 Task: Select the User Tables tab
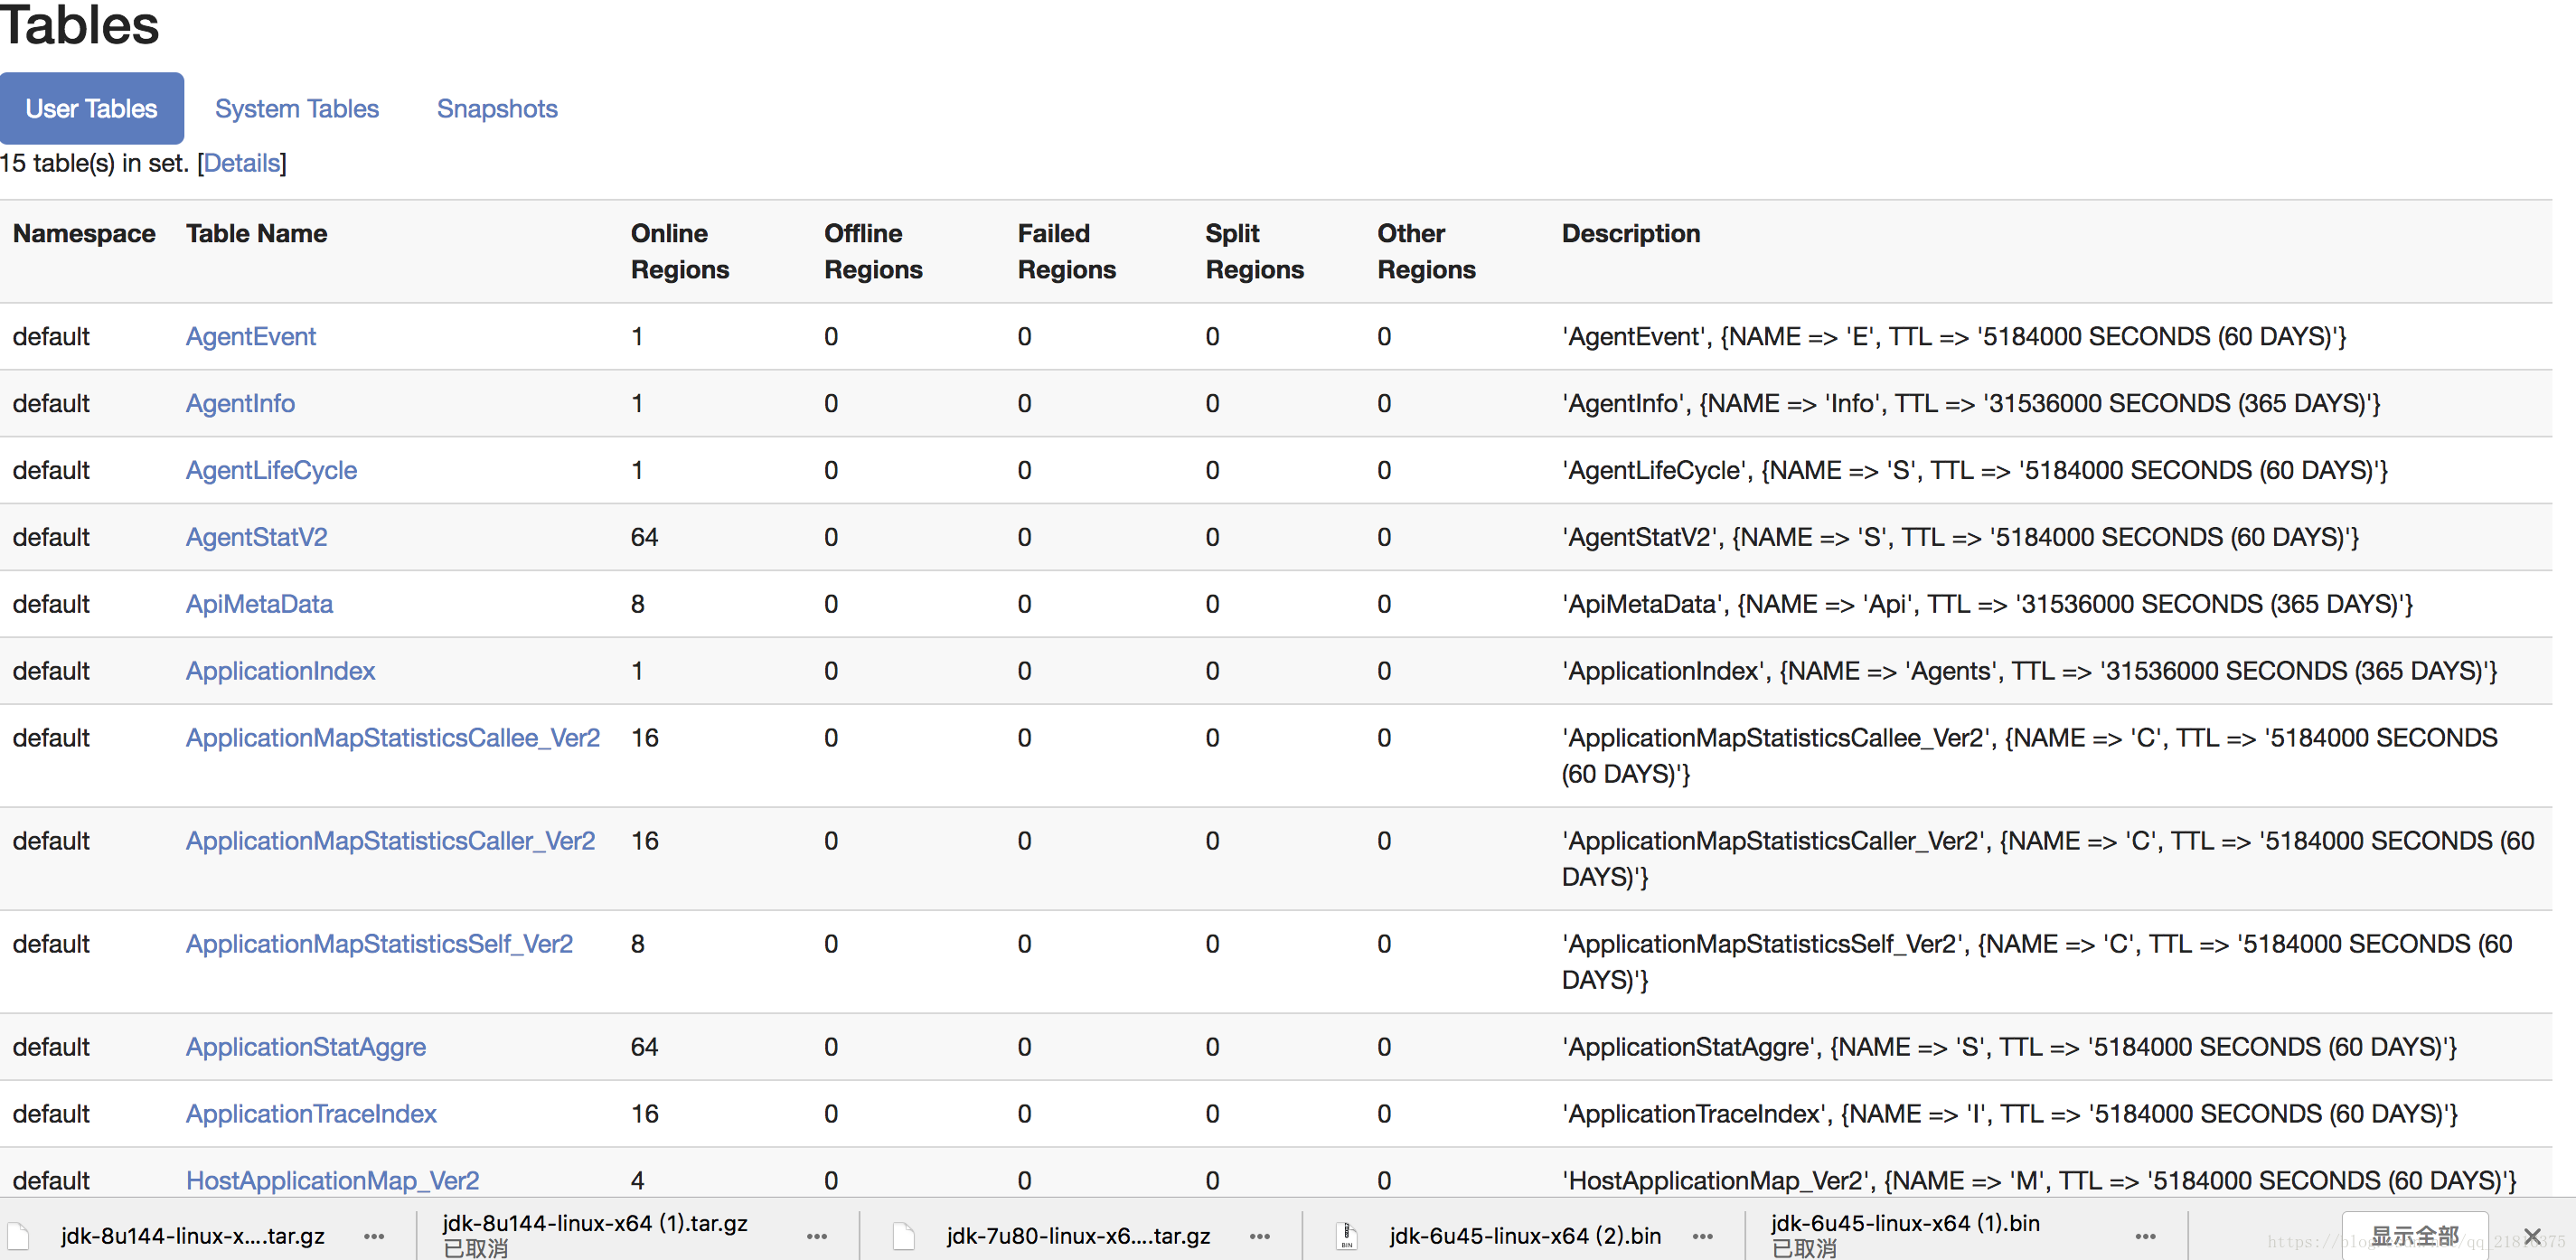coord(90,107)
